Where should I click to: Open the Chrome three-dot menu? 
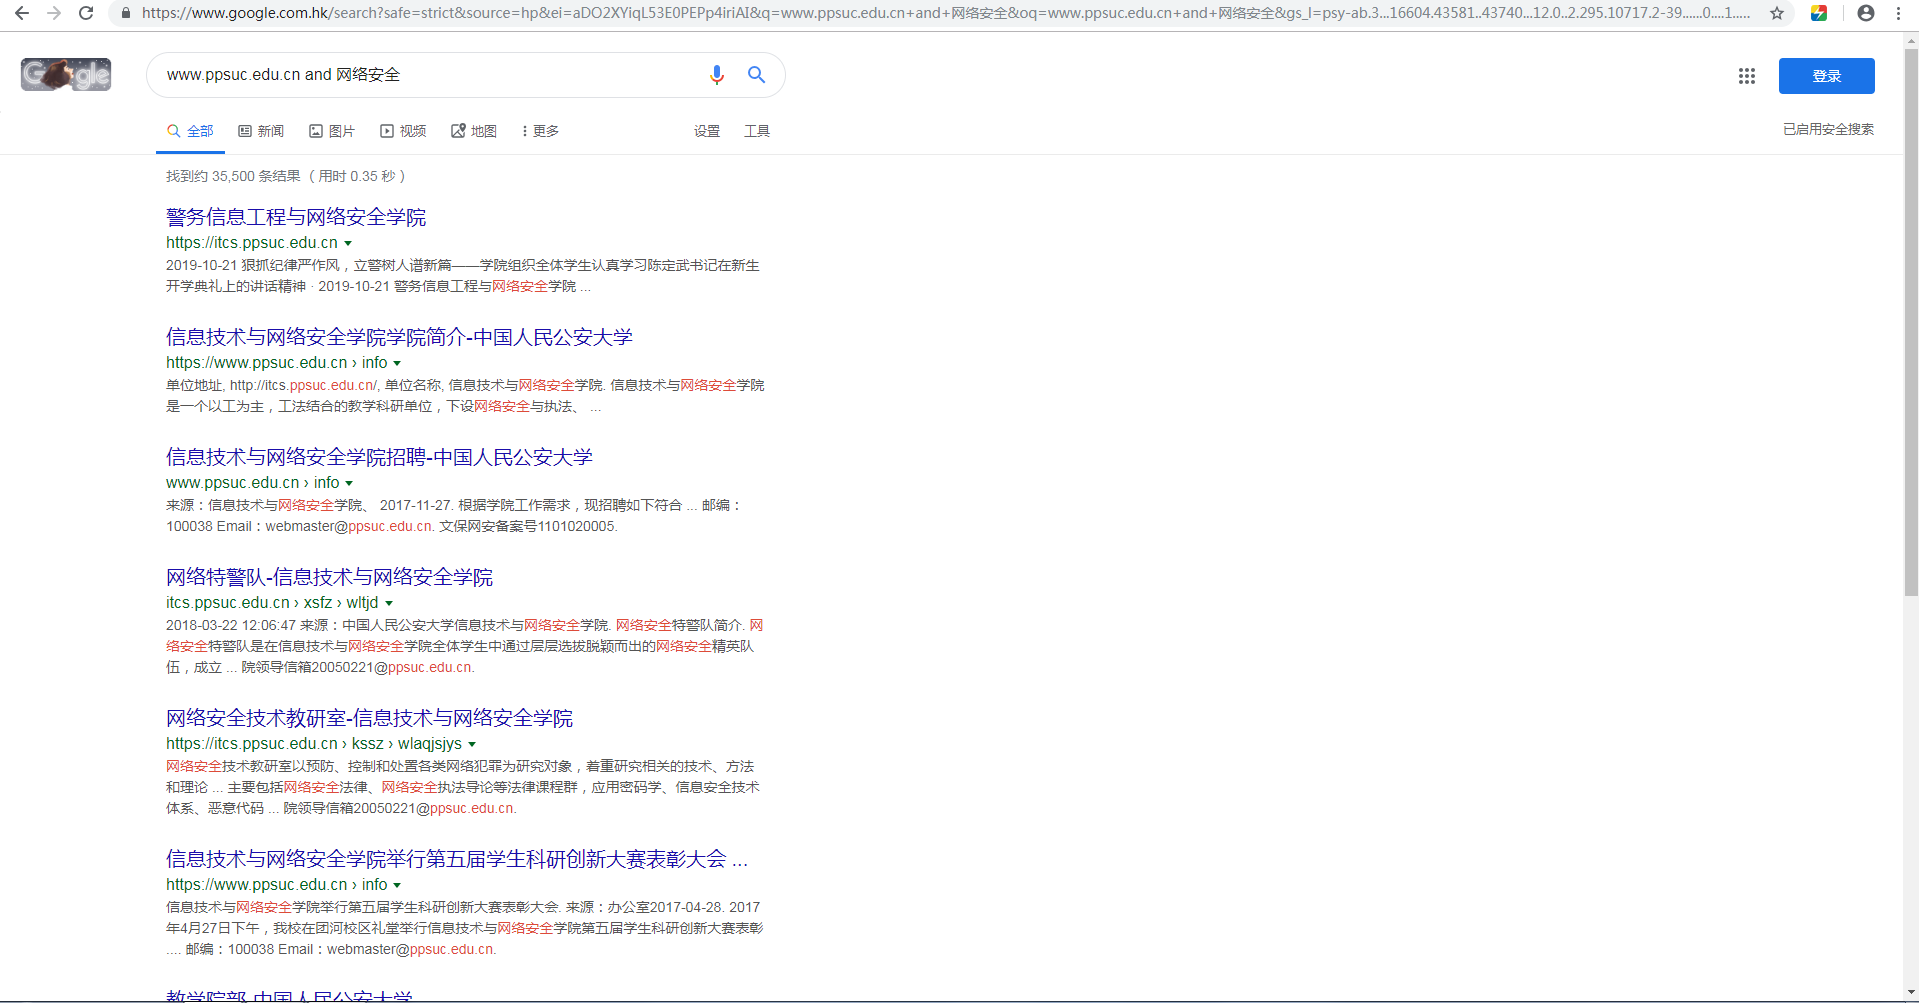click(x=1898, y=13)
